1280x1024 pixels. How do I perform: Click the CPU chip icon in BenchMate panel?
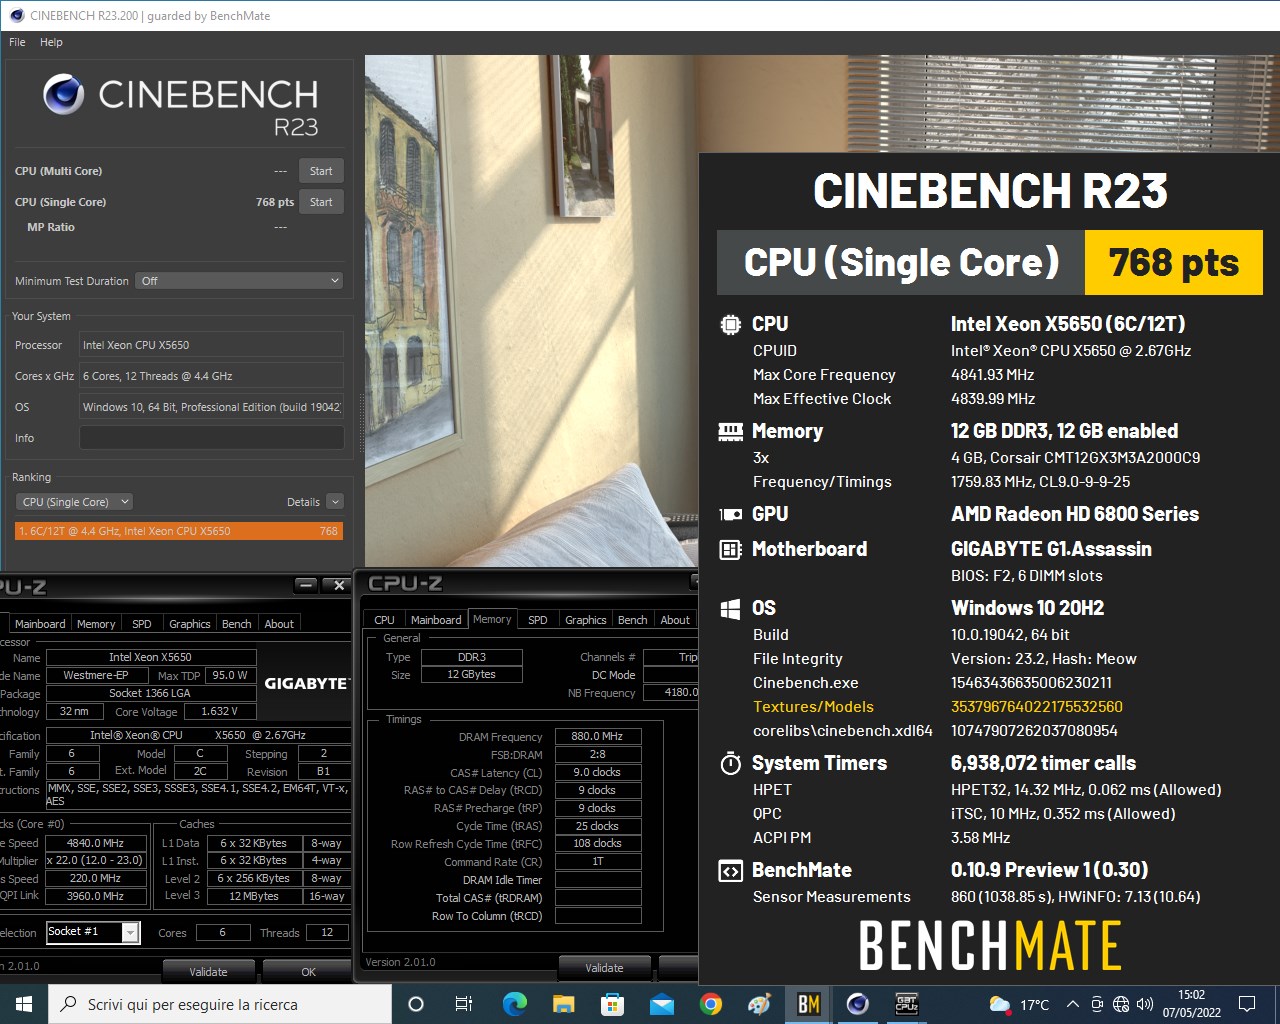(x=730, y=324)
